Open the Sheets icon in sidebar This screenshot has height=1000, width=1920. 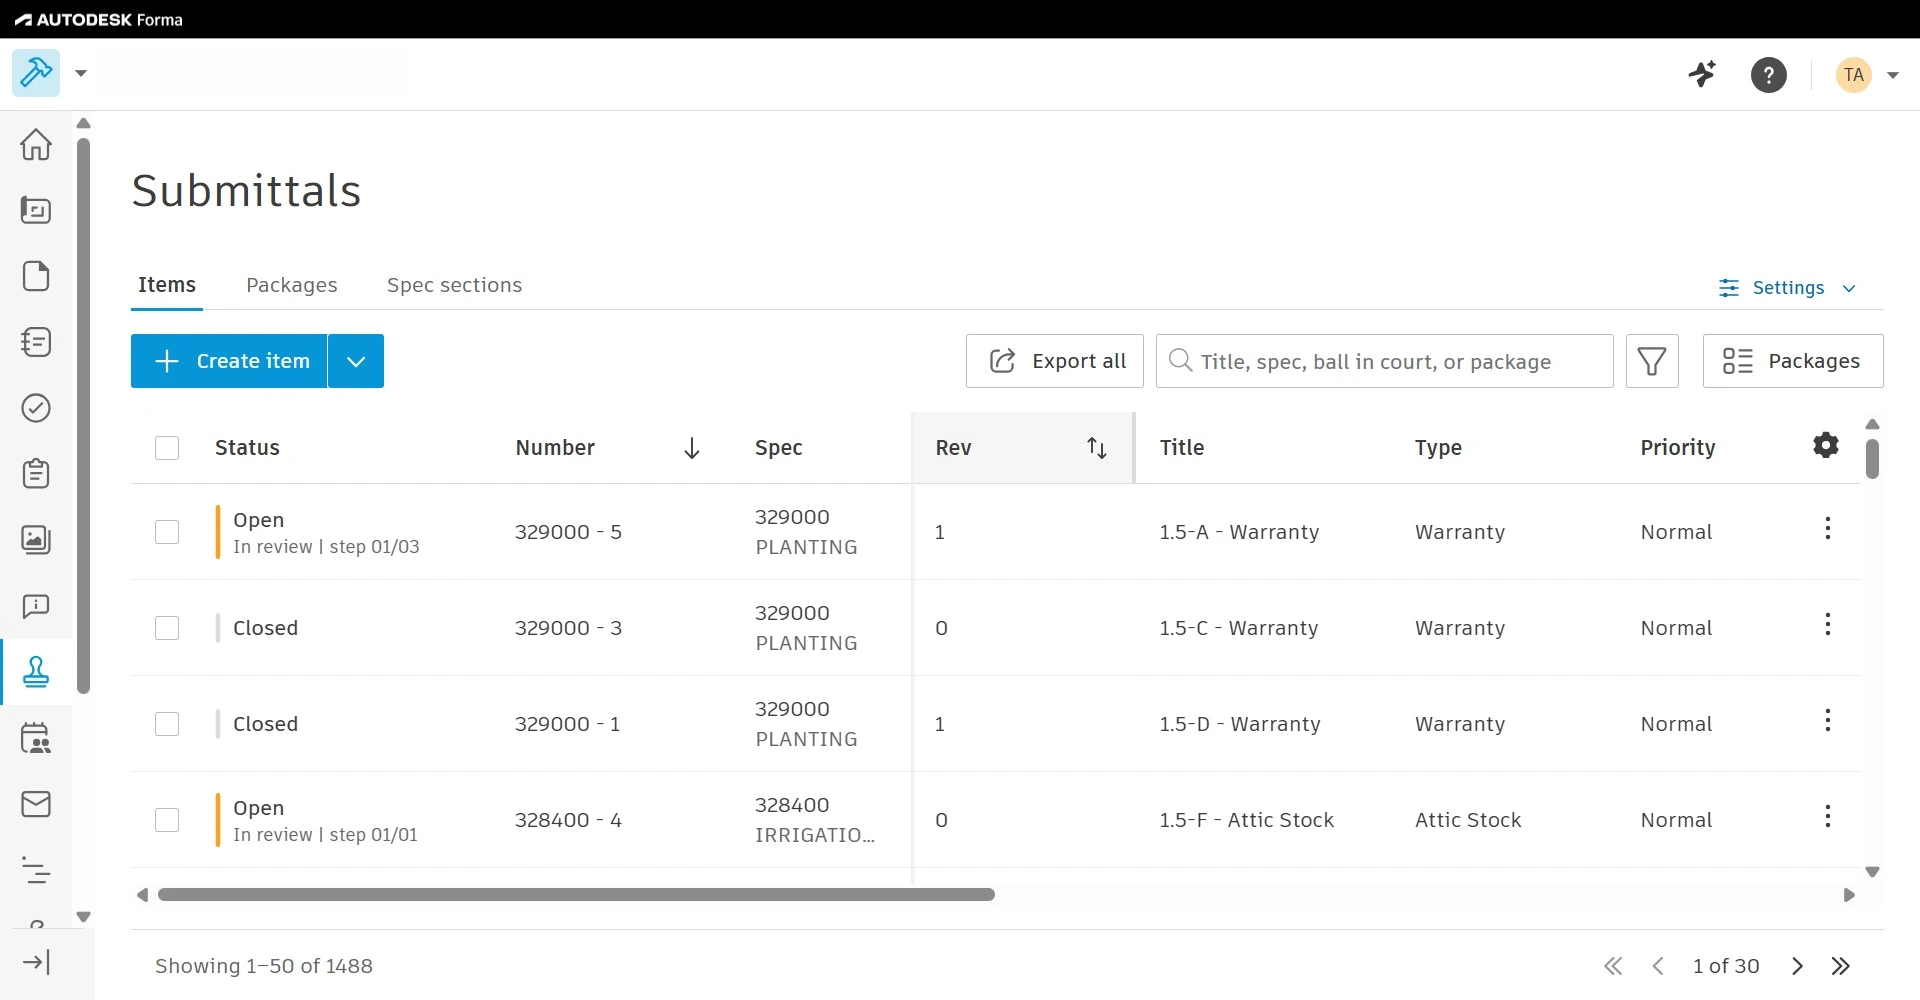36,210
